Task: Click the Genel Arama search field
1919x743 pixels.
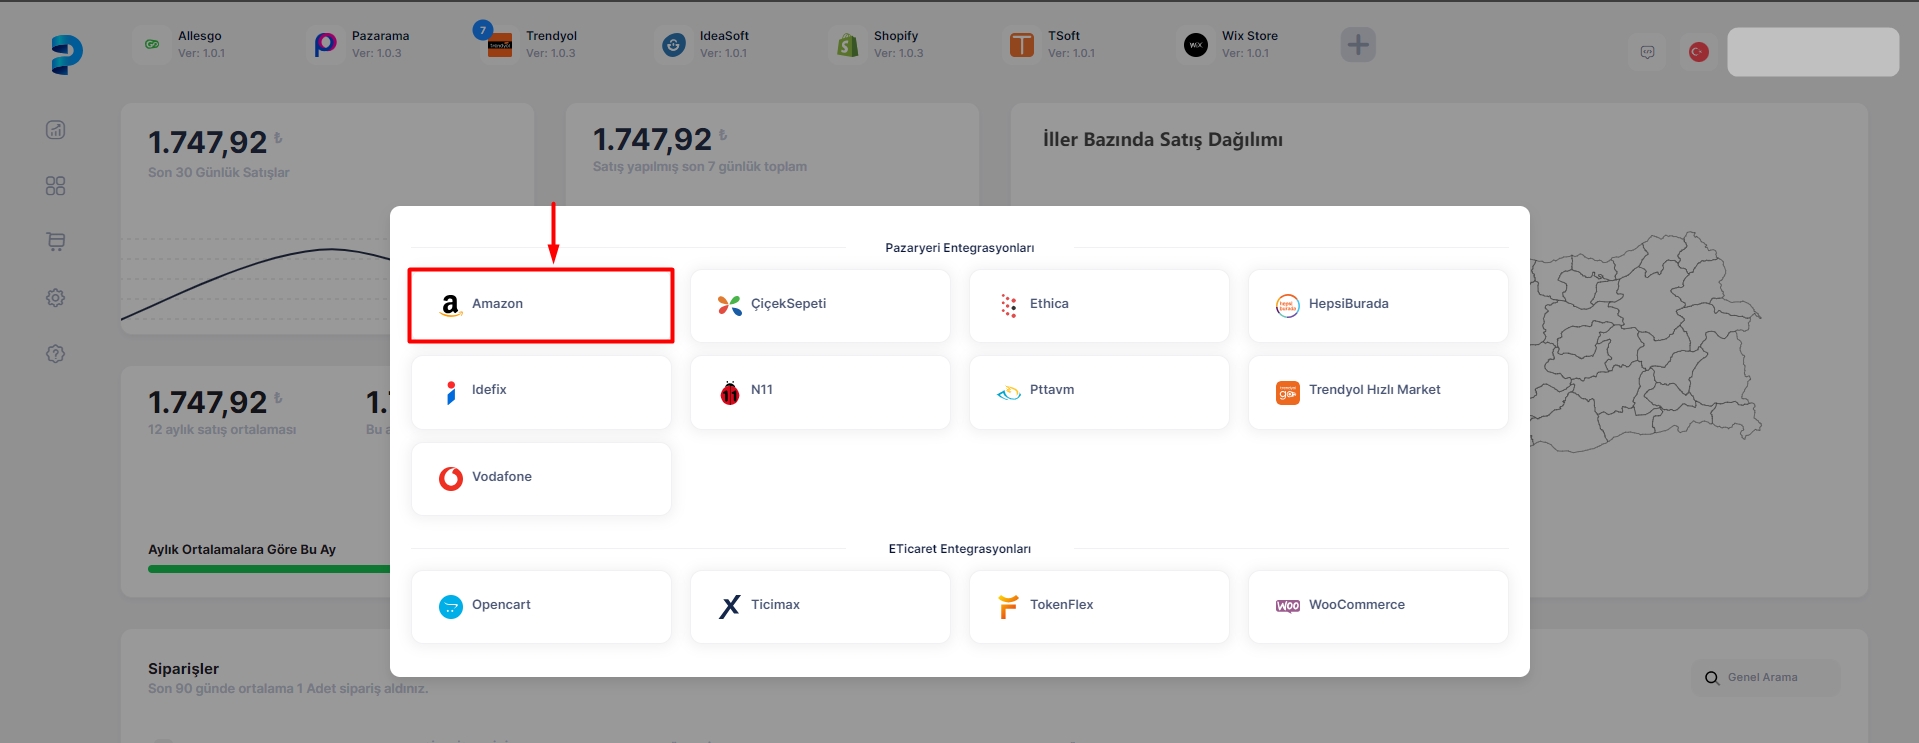Action: coord(1772,678)
